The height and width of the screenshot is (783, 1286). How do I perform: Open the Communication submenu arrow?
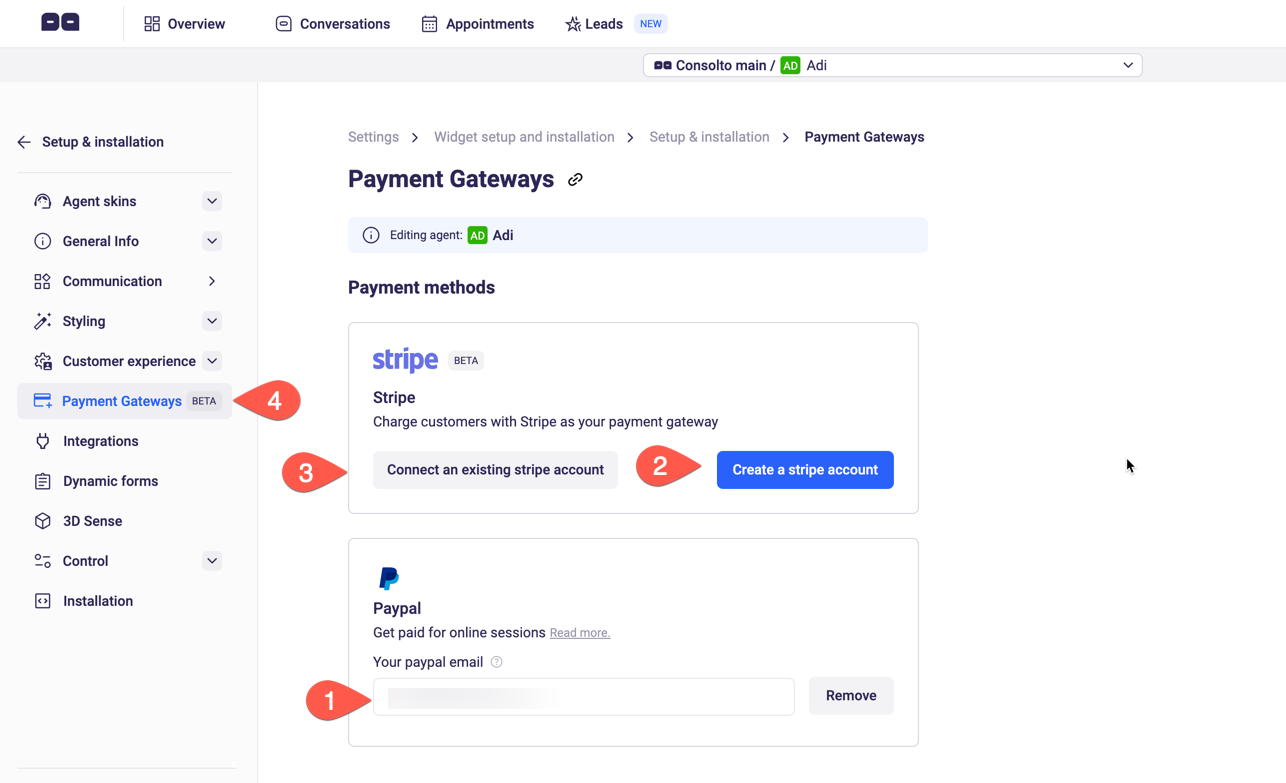click(212, 281)
